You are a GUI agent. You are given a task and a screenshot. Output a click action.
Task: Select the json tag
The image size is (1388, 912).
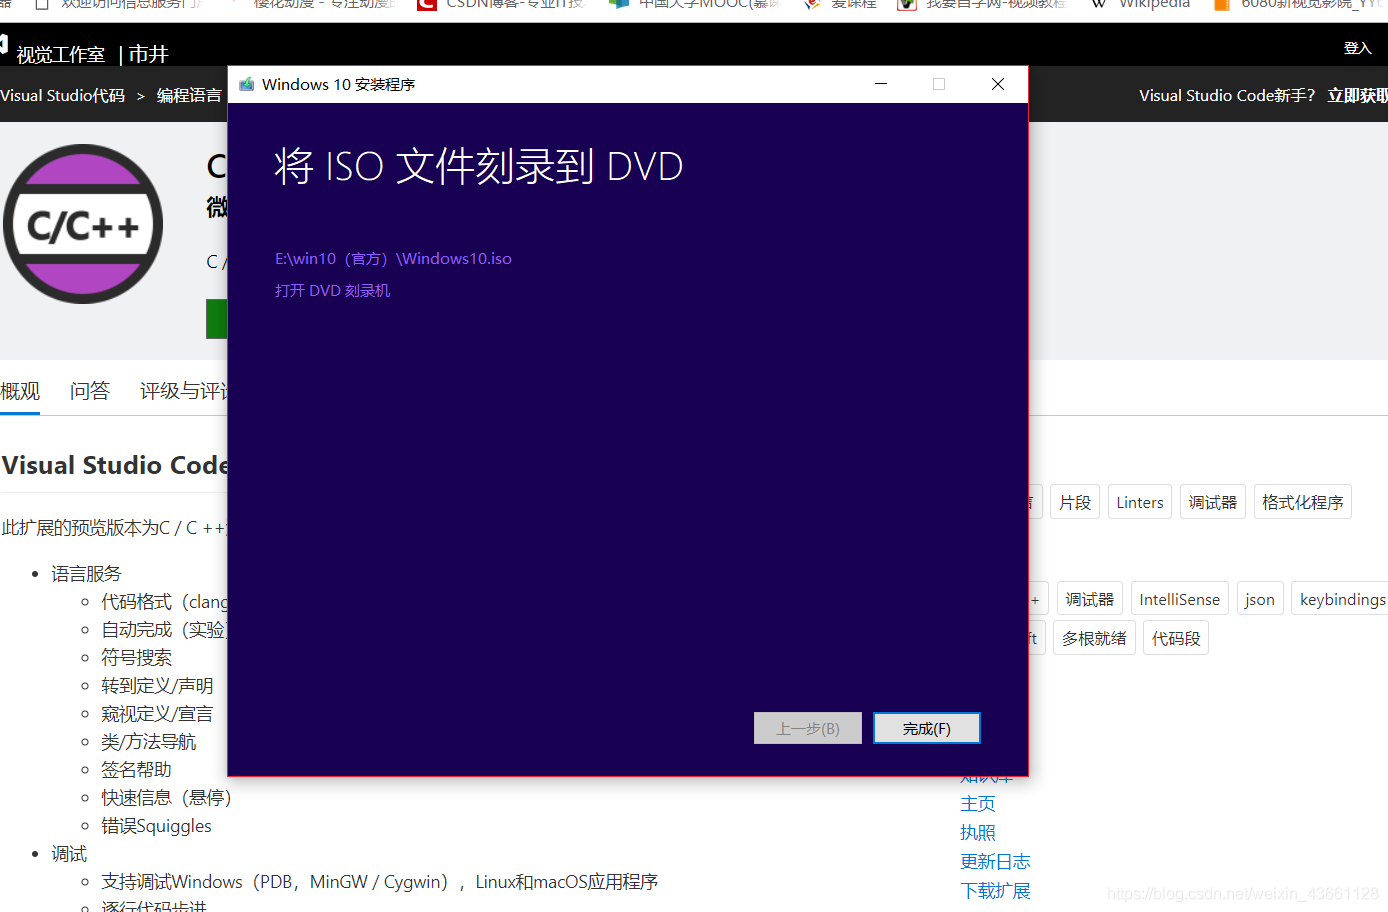(1260, 599)
